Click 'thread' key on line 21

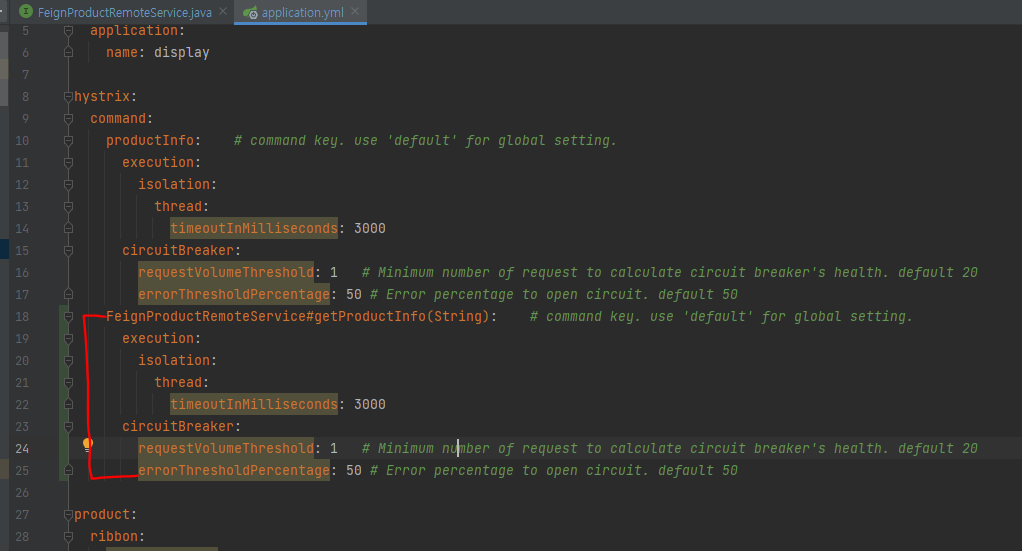tap(178, 383)
